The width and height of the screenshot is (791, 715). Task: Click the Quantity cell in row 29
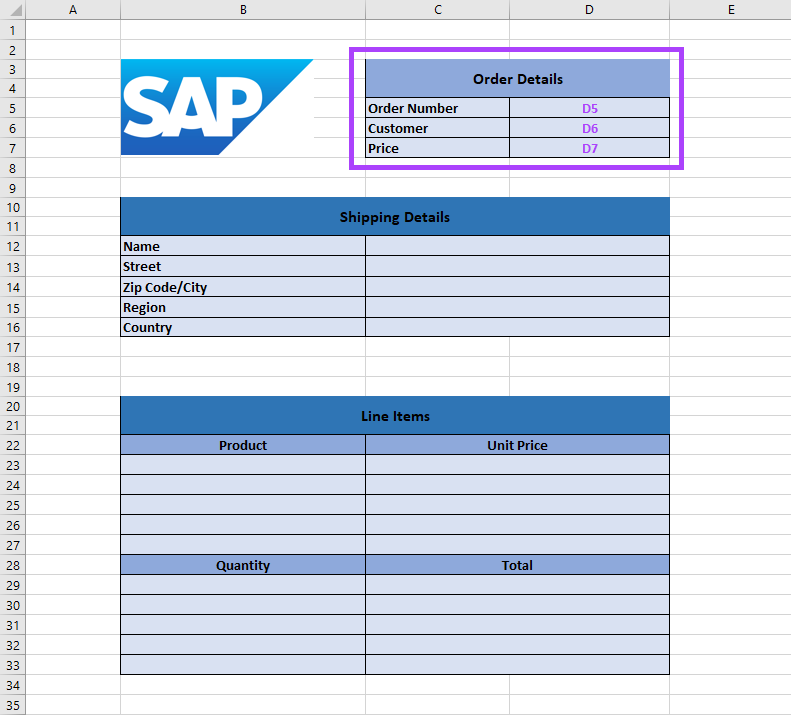pyautogui.click(x=243, y=585)
